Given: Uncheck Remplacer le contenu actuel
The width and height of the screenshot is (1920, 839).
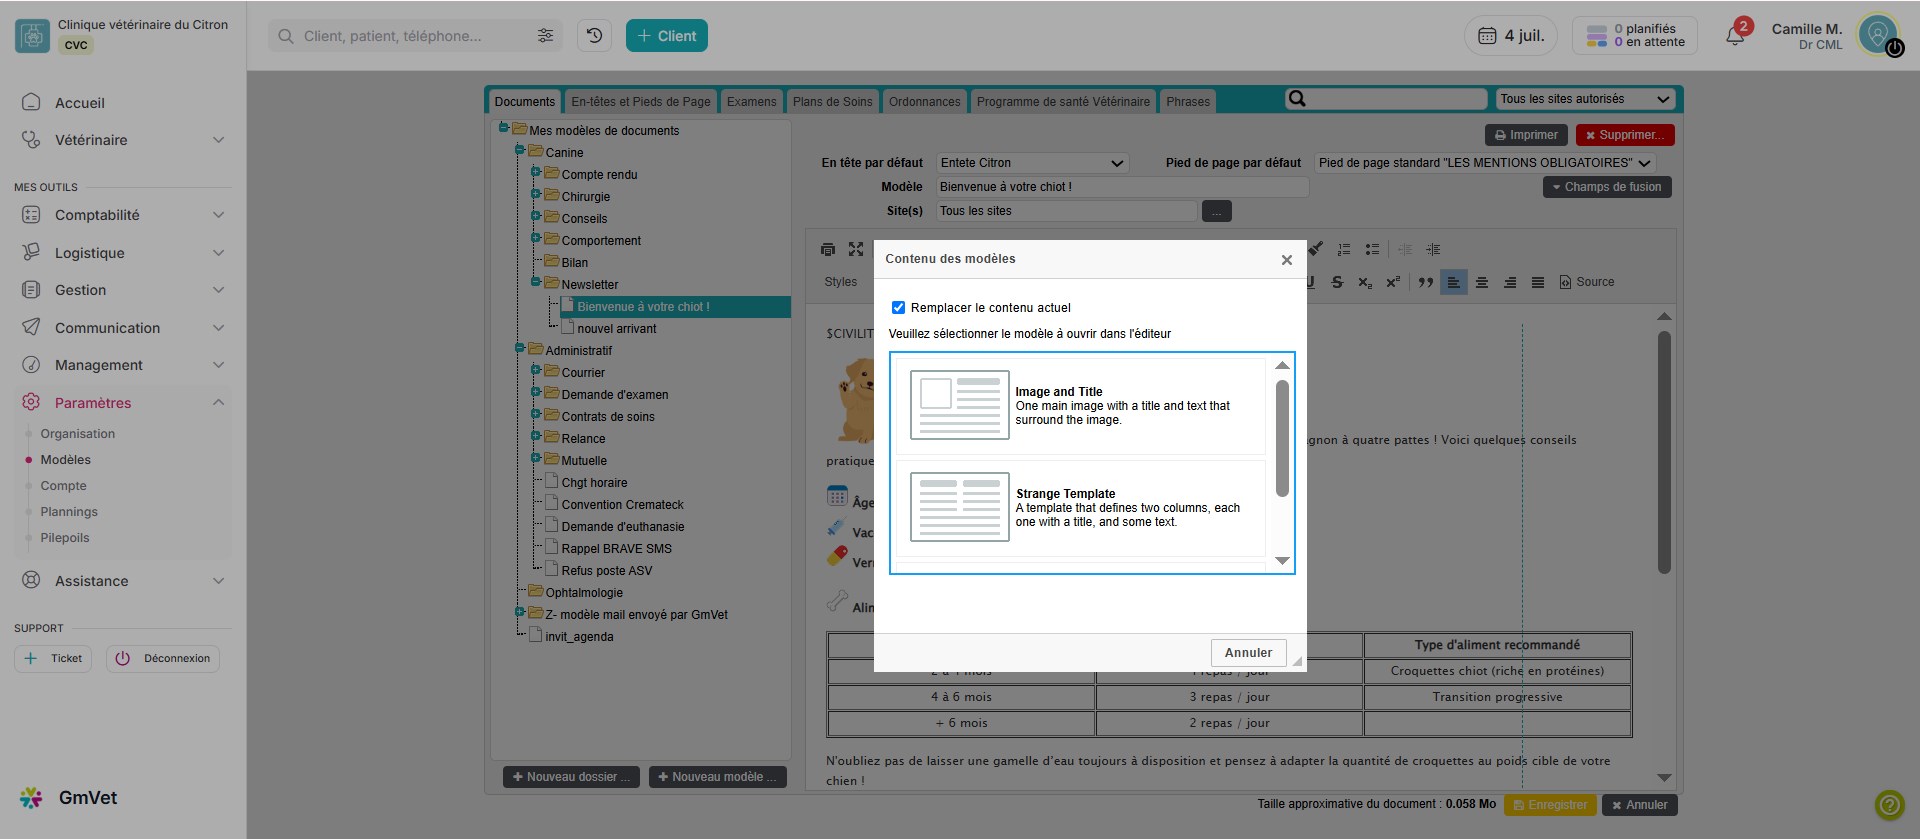Looking at the screenshot, I should point(898,308).
